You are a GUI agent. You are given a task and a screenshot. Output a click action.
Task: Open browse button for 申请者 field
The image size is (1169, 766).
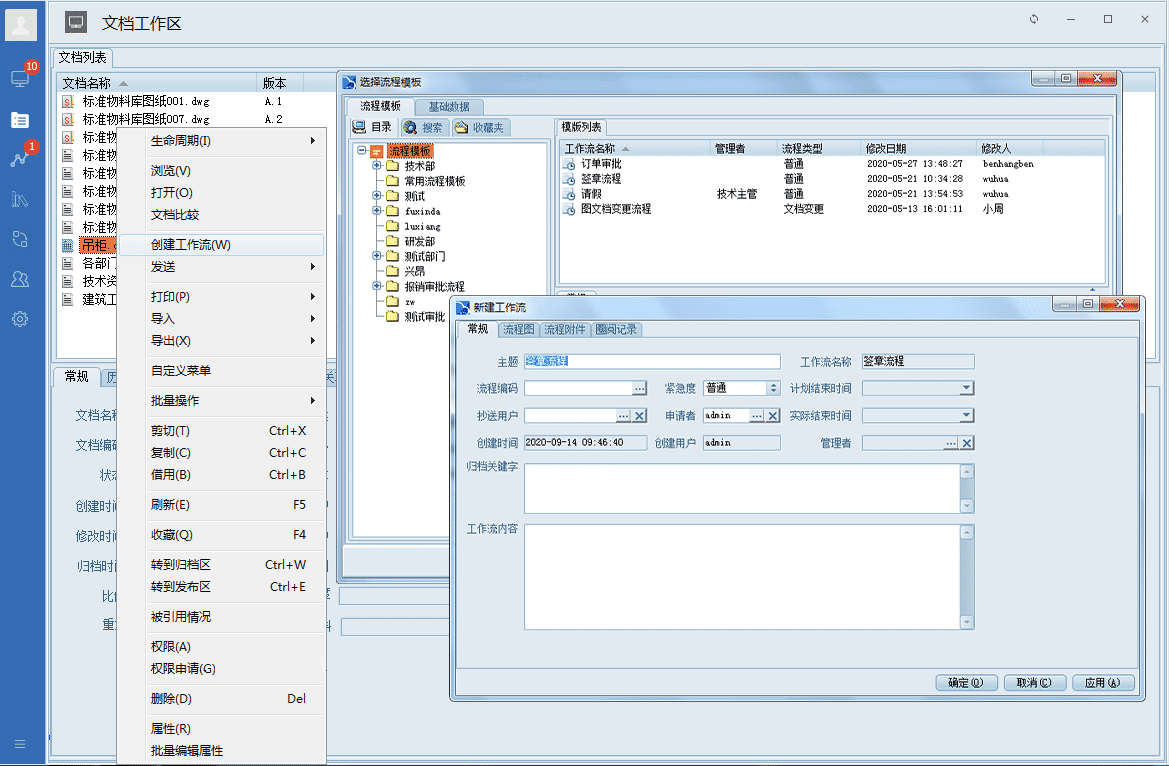coord(757,416)
